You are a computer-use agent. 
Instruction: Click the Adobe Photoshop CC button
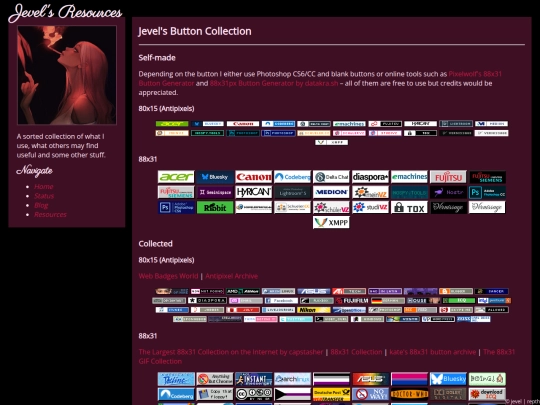tap(487, 192)
